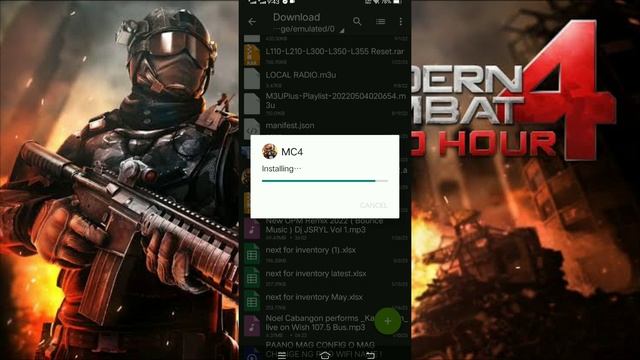Viewport: 640px width, 360px height.
Task: Click spreadsheet icon of inventory latest.xlsx
Action: (252, 277)
